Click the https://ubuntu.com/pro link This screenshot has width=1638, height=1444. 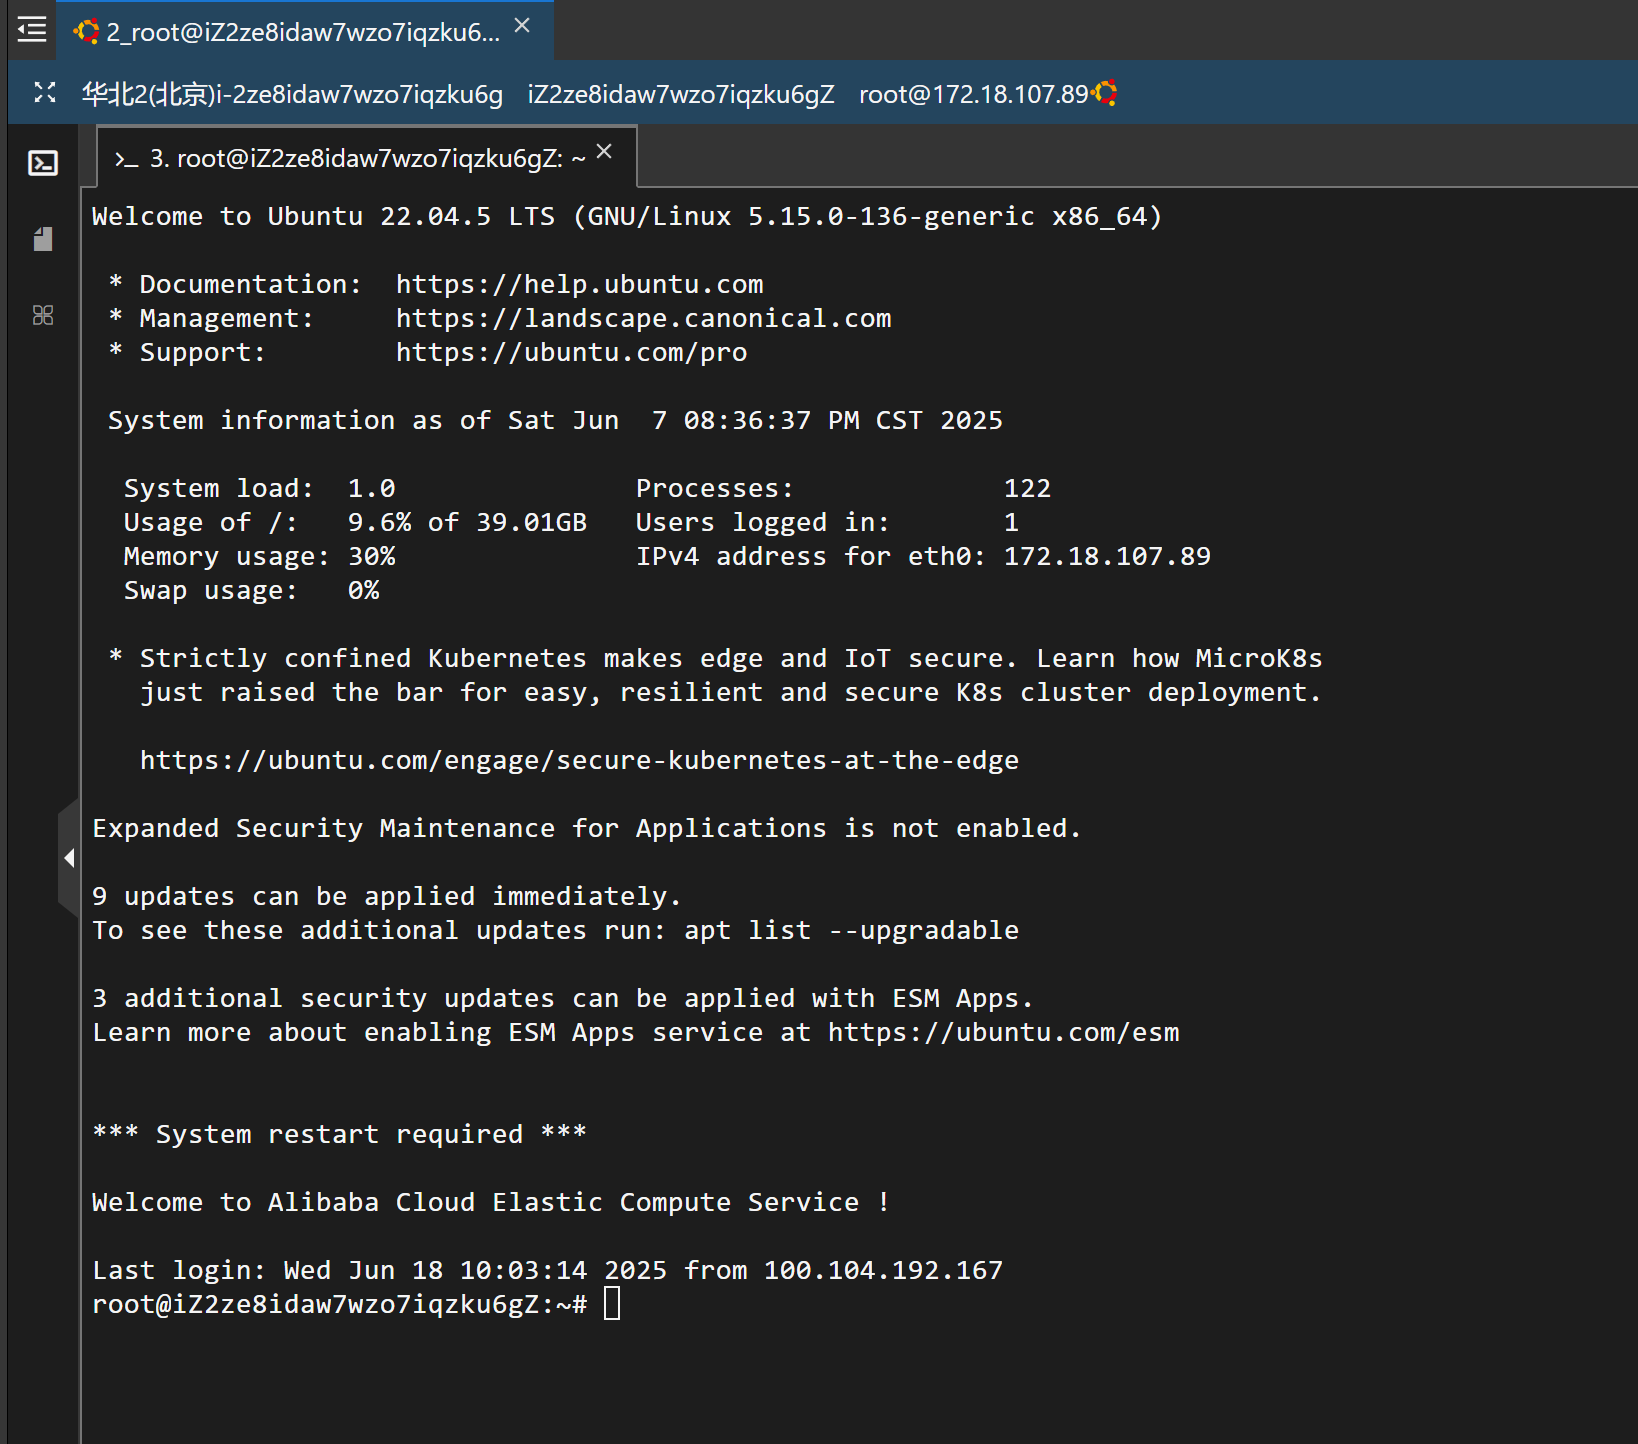tap(571, 352)
